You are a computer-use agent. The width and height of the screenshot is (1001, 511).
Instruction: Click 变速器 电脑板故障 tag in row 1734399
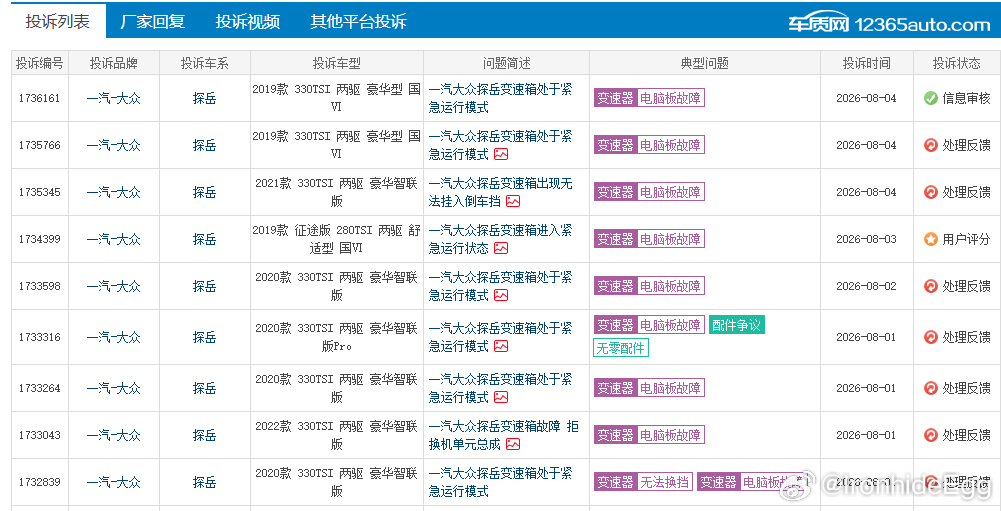pyautogui.click(x=649, y=239)
